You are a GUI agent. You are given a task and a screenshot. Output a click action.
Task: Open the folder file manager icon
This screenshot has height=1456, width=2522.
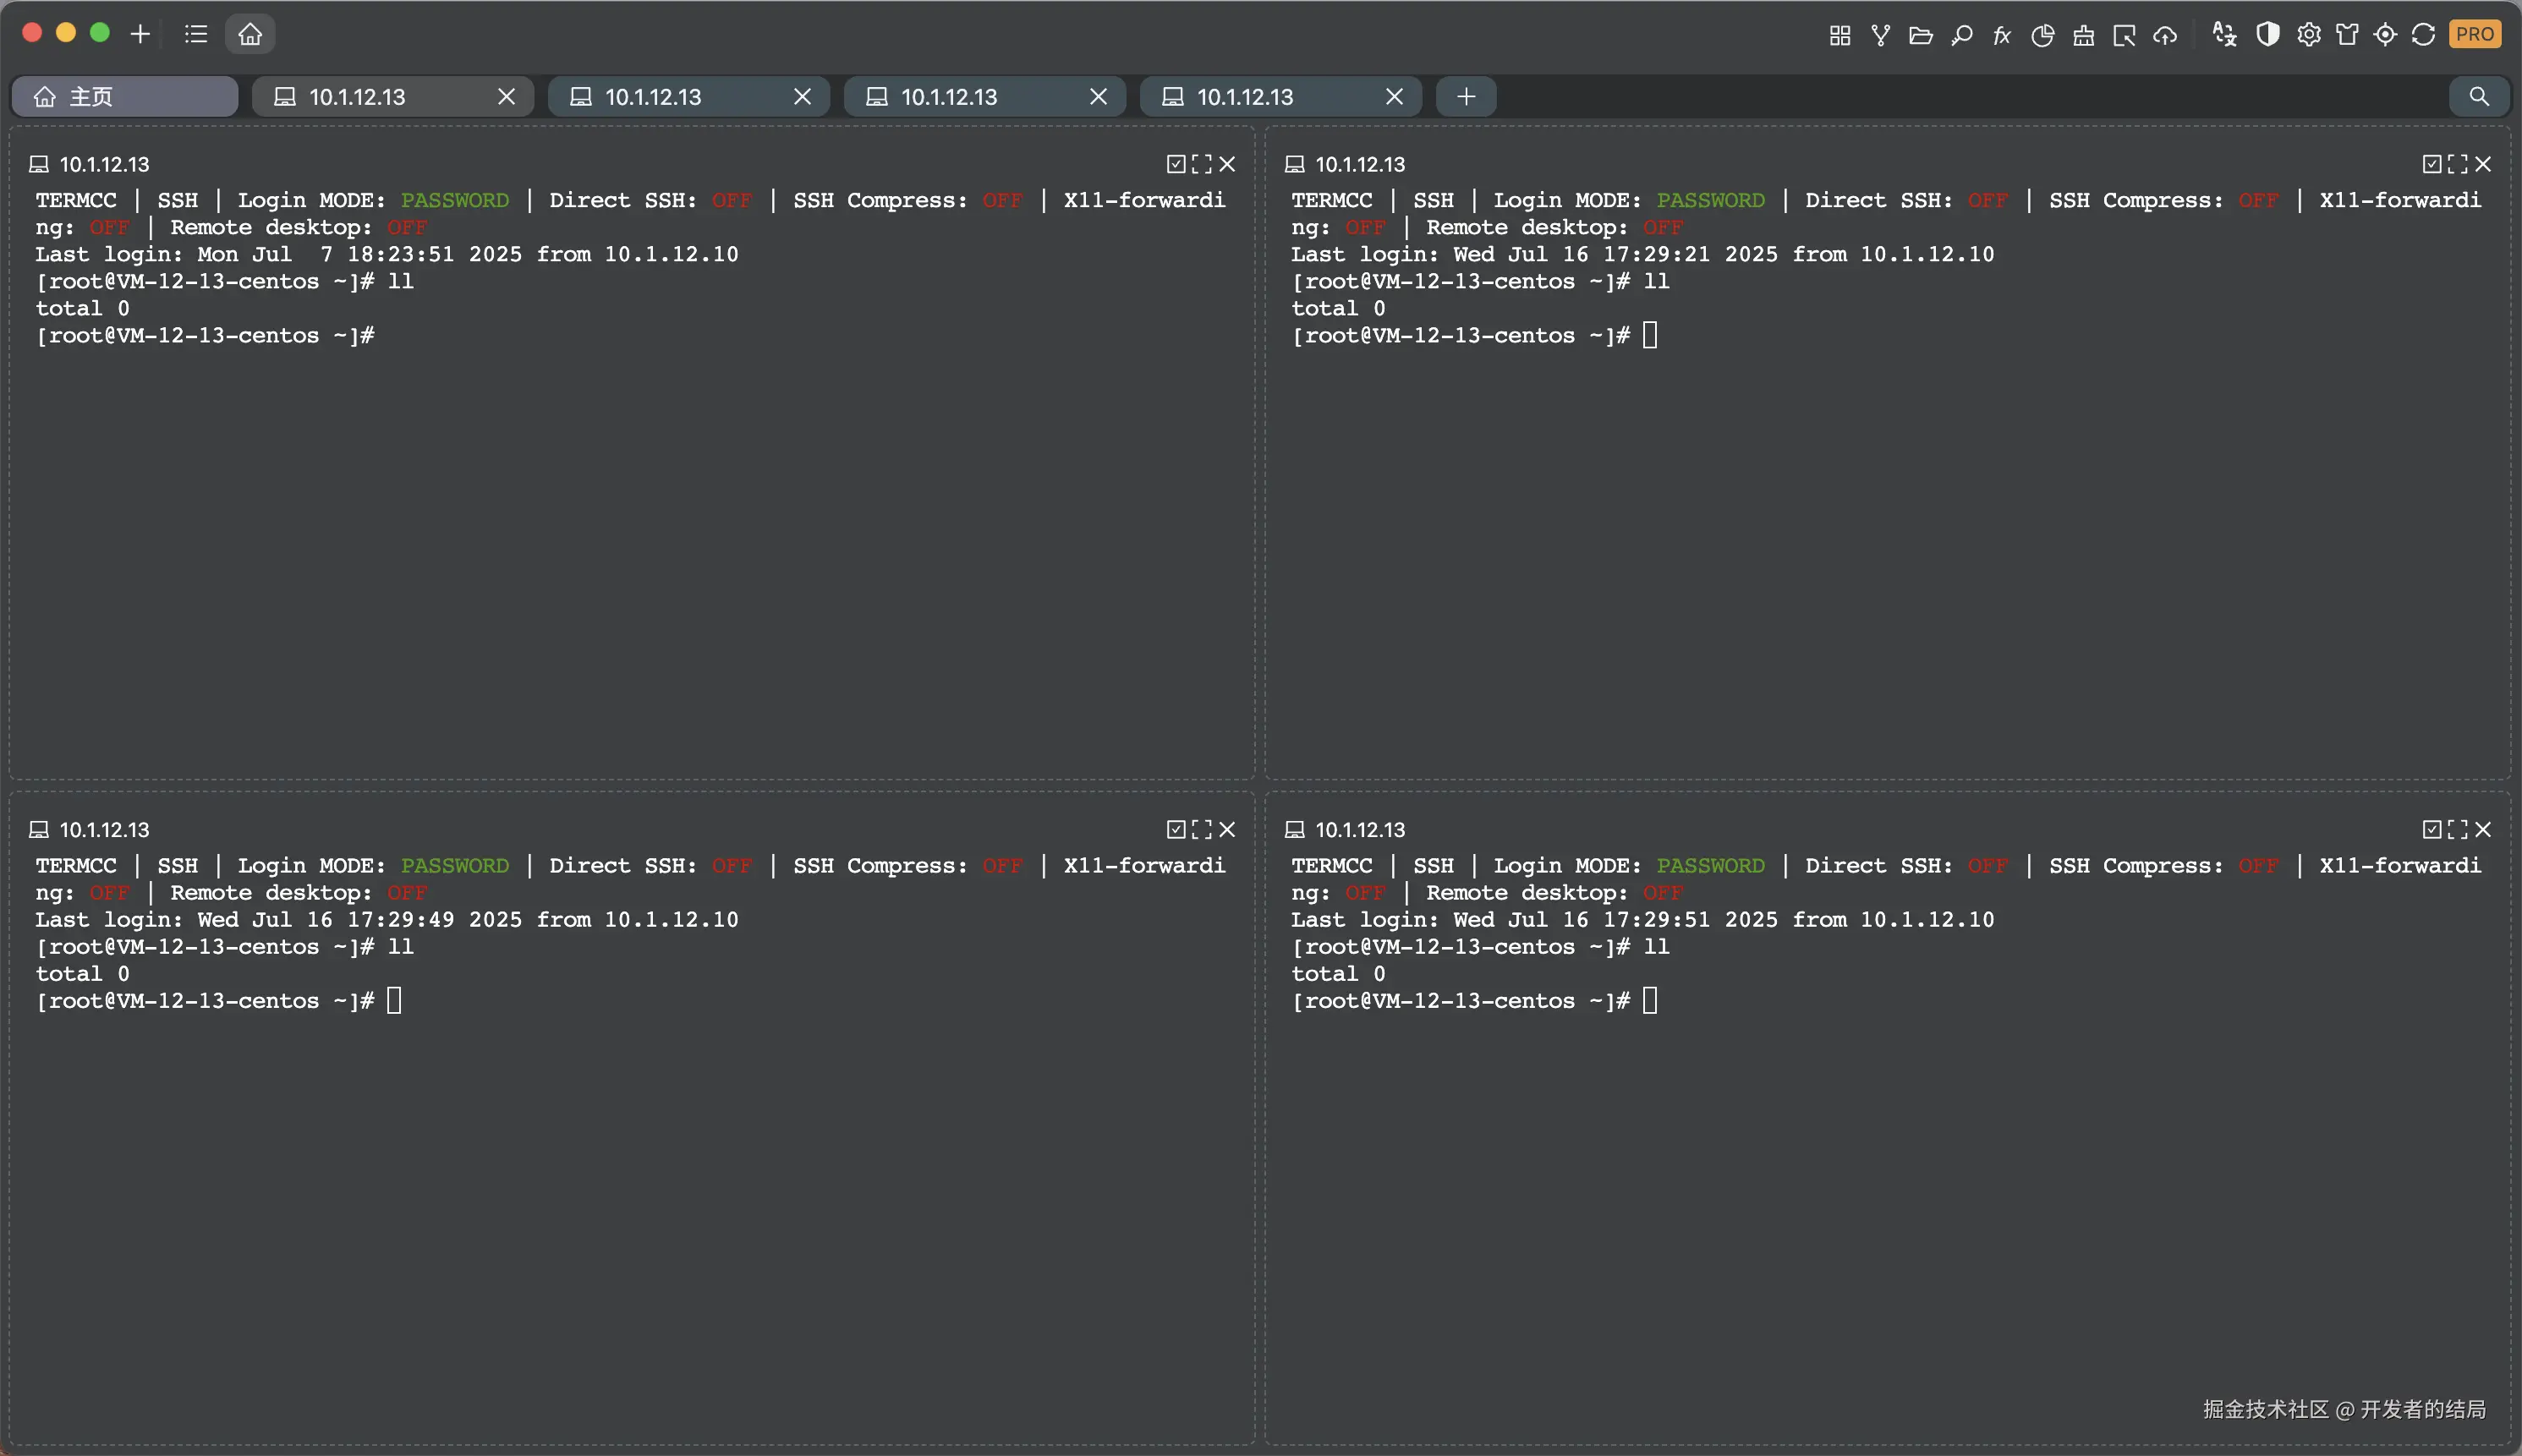point(1920,35)
